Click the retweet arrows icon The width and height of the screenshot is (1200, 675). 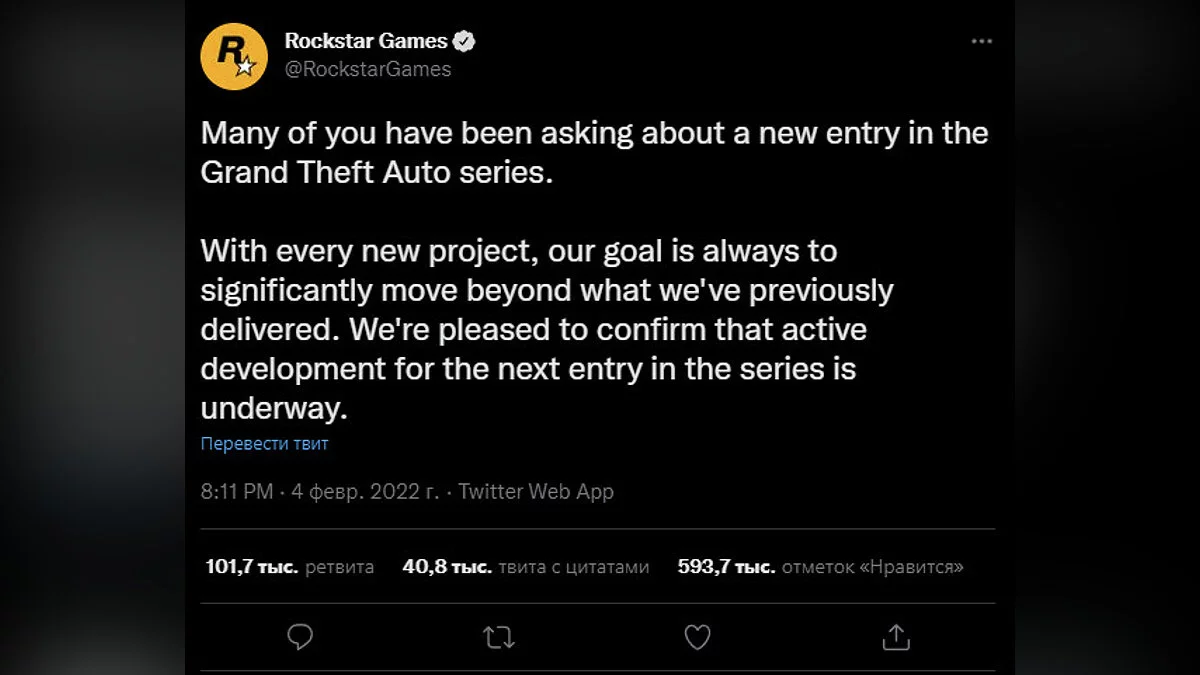tap(497, 636)
